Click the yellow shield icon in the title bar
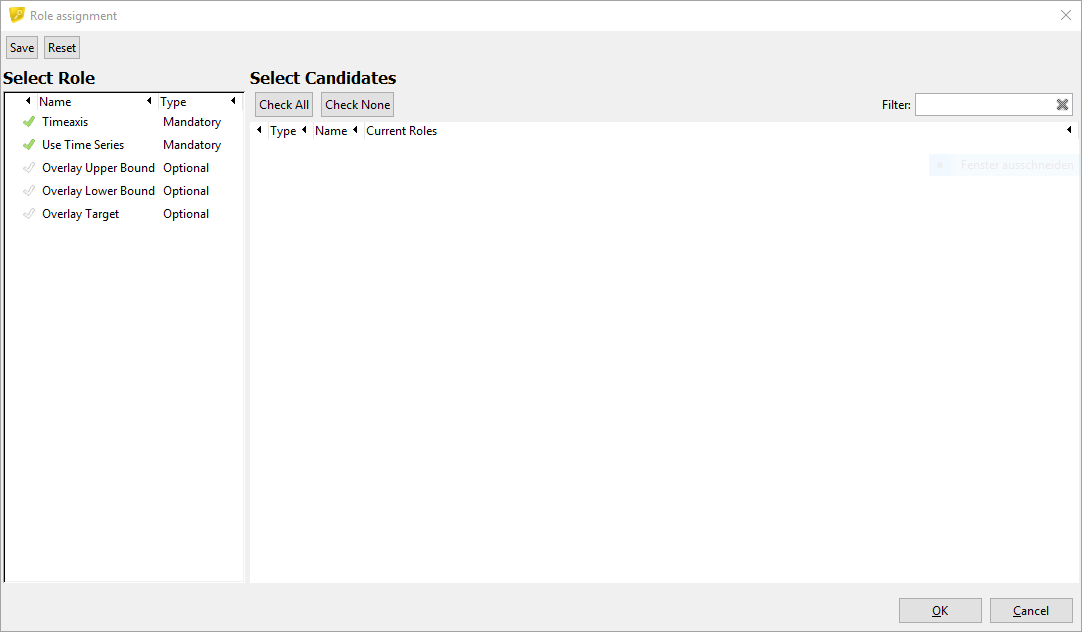The image size is (1082, 632). pyautogui.click(x=16, y=16)
